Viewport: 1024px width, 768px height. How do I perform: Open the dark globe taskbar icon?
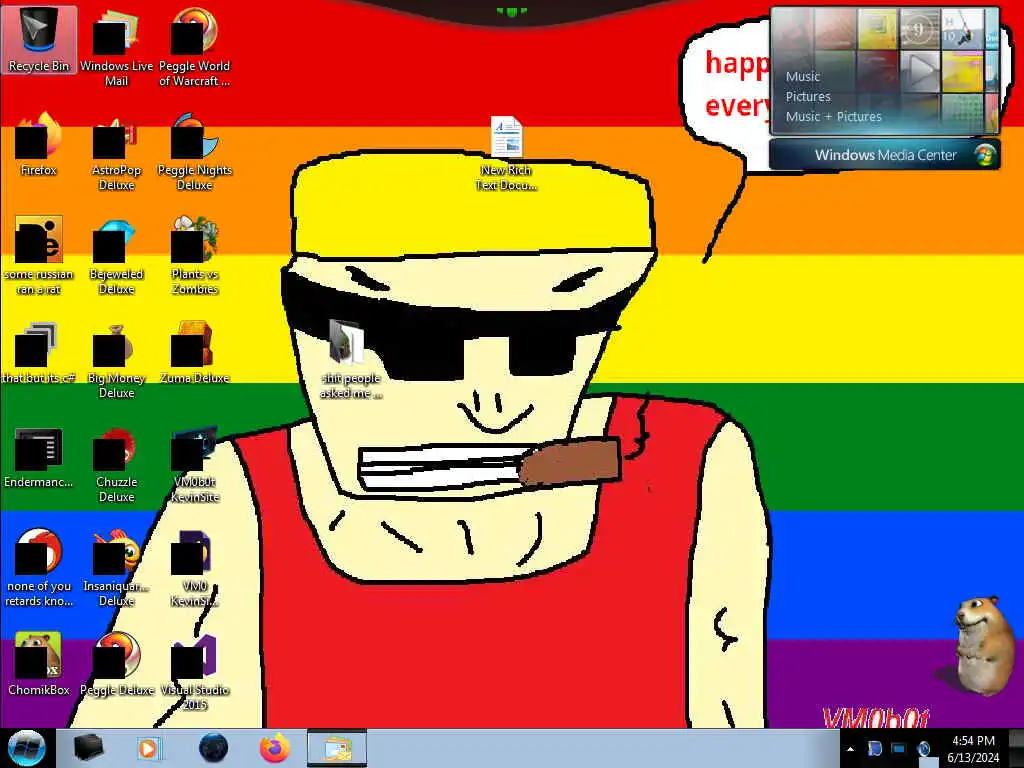[213, 748]
